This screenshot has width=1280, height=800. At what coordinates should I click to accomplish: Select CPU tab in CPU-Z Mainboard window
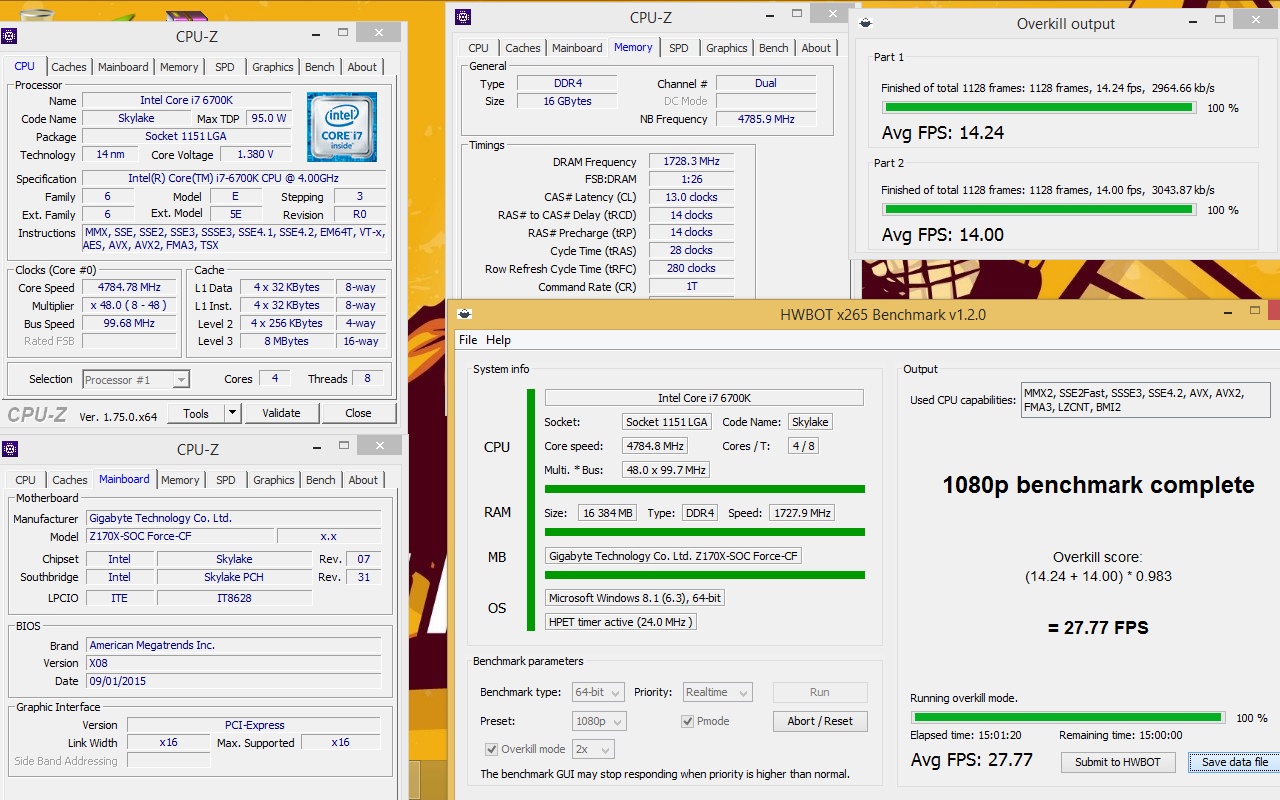(x=26, y=480)
